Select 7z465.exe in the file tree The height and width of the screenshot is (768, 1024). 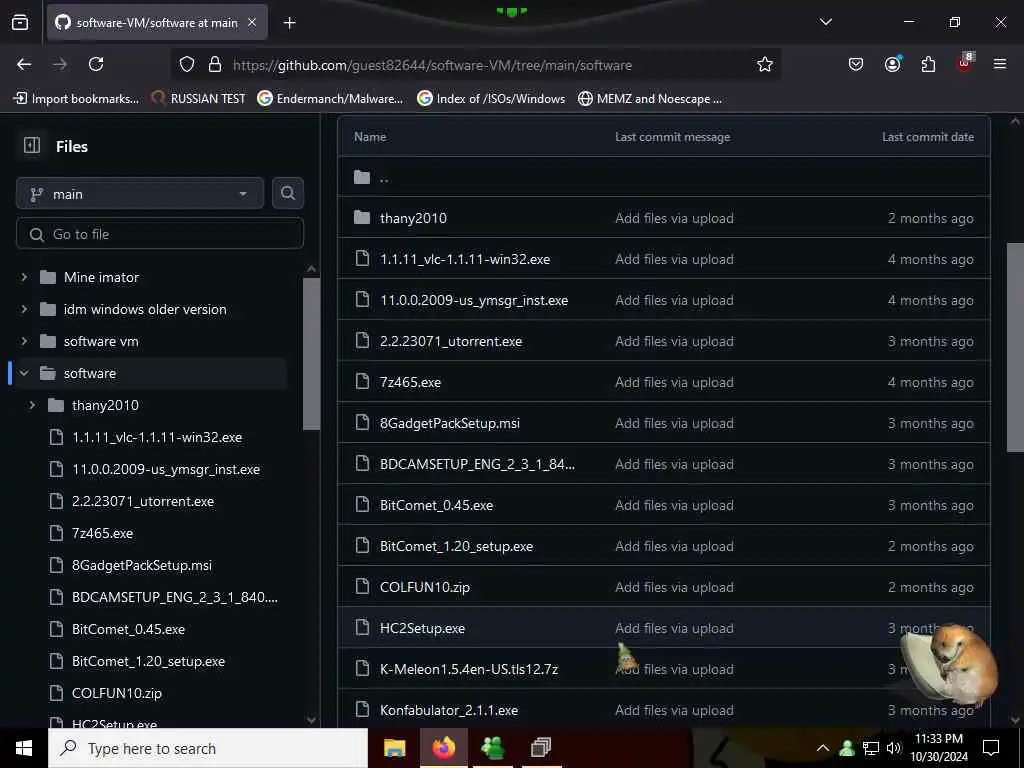103,533
